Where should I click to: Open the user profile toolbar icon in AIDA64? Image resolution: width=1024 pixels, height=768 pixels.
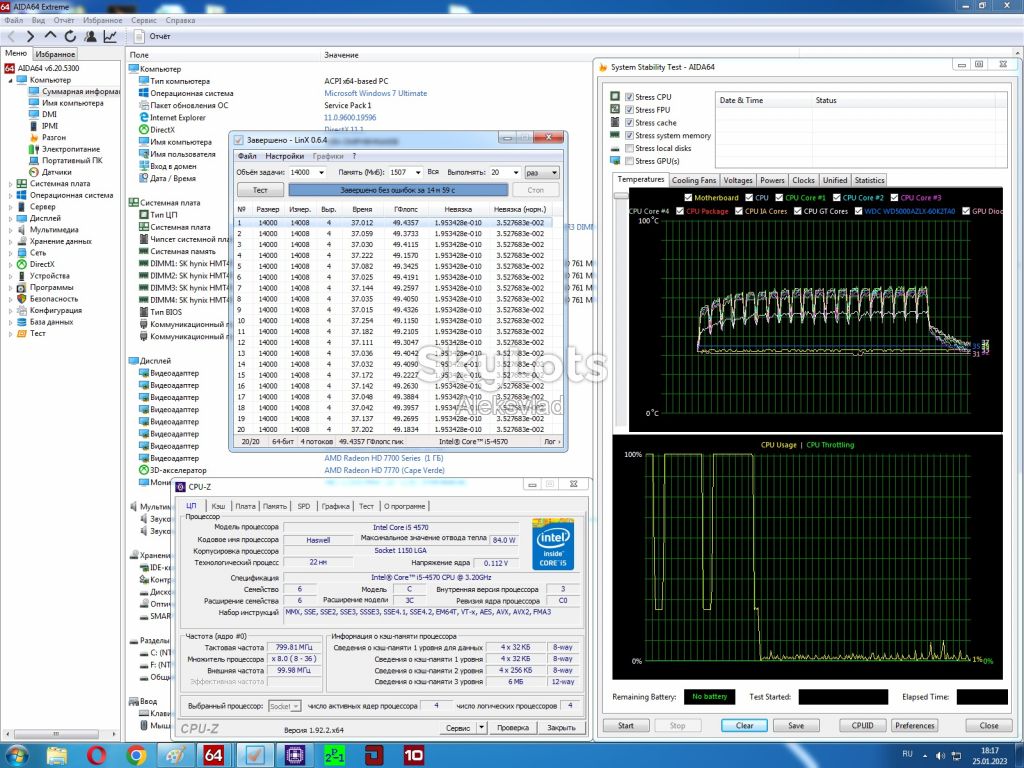(x=90, y=37)
